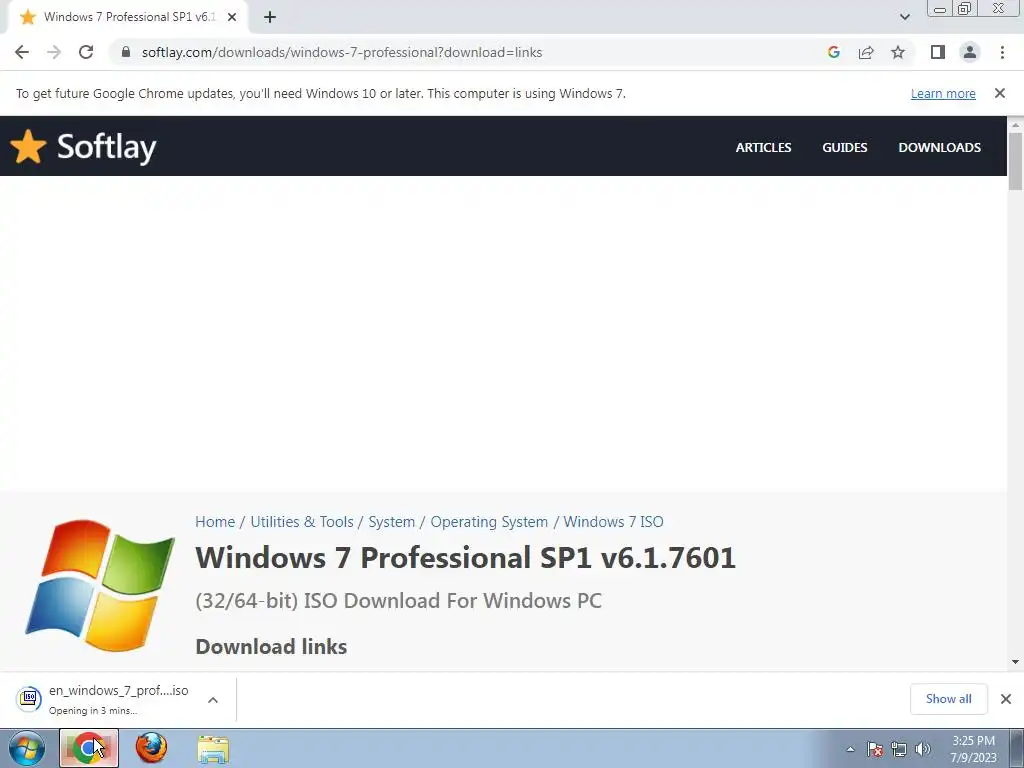
Task: Open the Learn more link
Action: pos(943,93)
